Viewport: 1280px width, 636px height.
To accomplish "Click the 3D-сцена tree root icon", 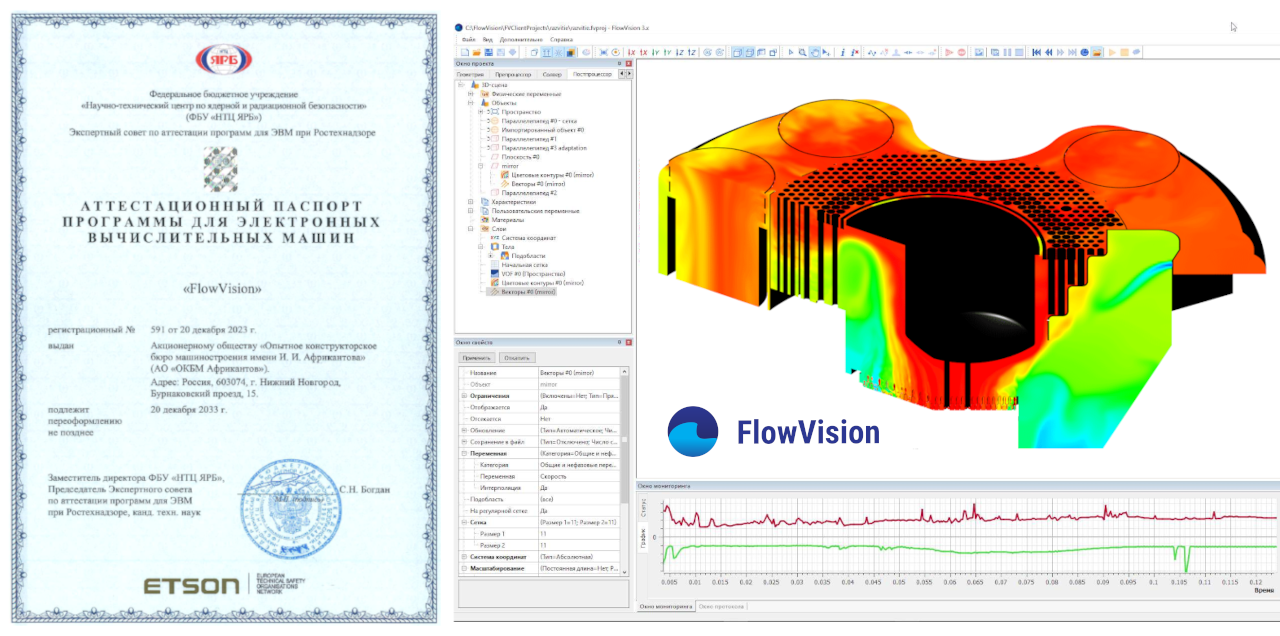I will tap(473, 85).
